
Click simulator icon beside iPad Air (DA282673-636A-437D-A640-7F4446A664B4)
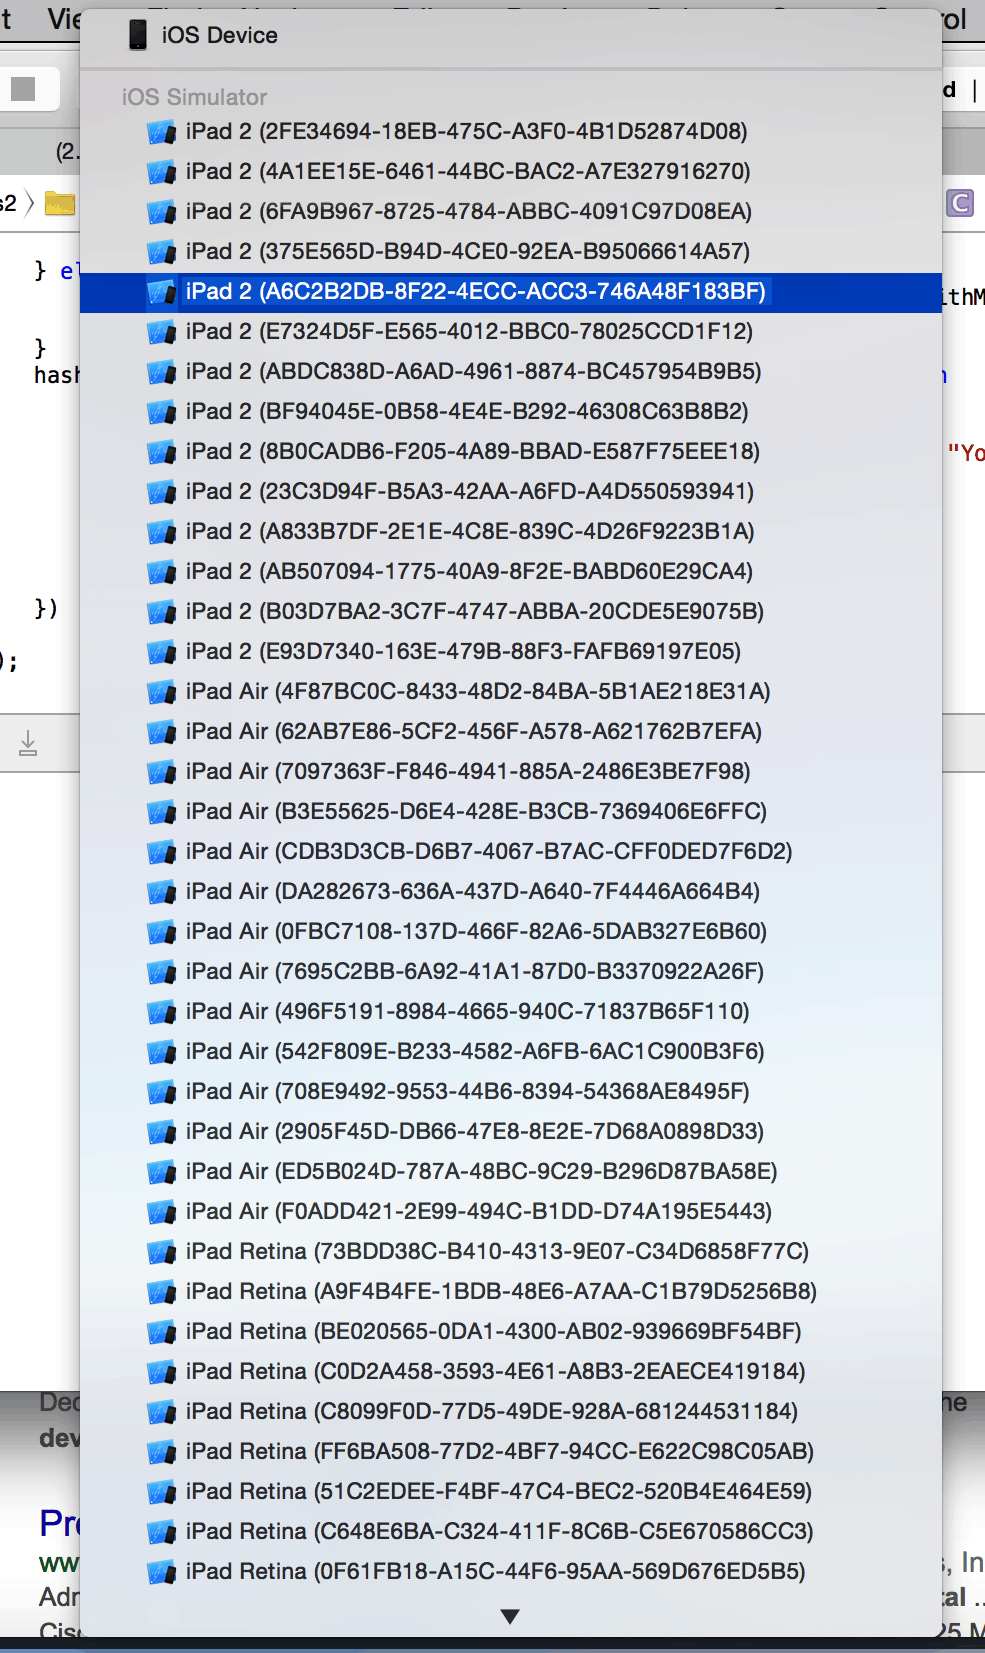[162, 892]
